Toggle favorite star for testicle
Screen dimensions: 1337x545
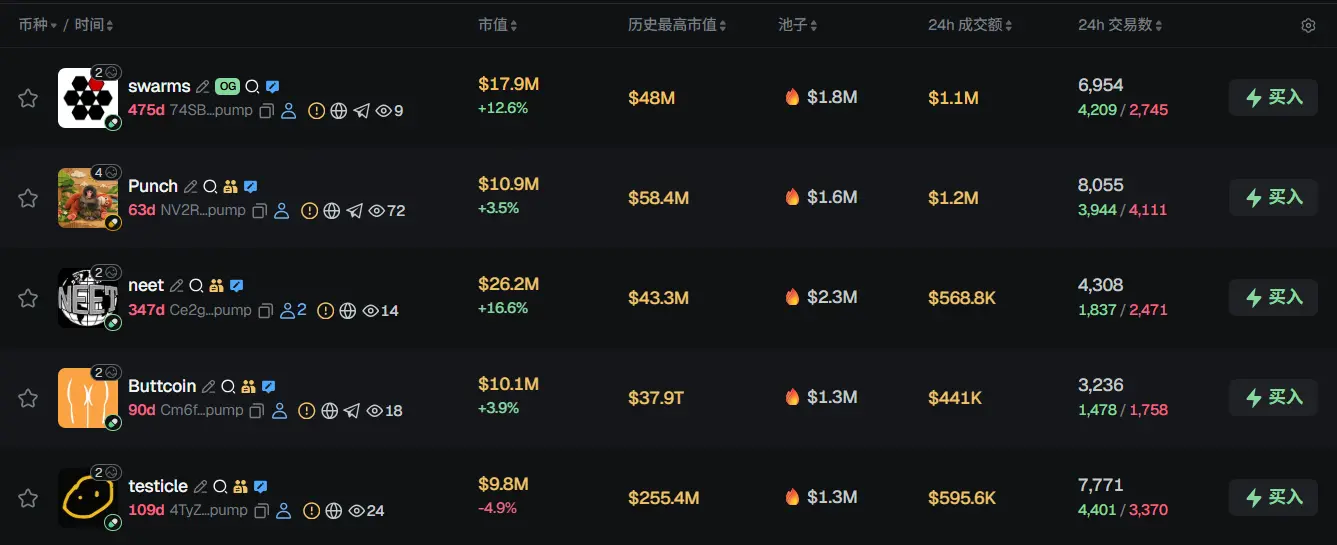[28, 498]
